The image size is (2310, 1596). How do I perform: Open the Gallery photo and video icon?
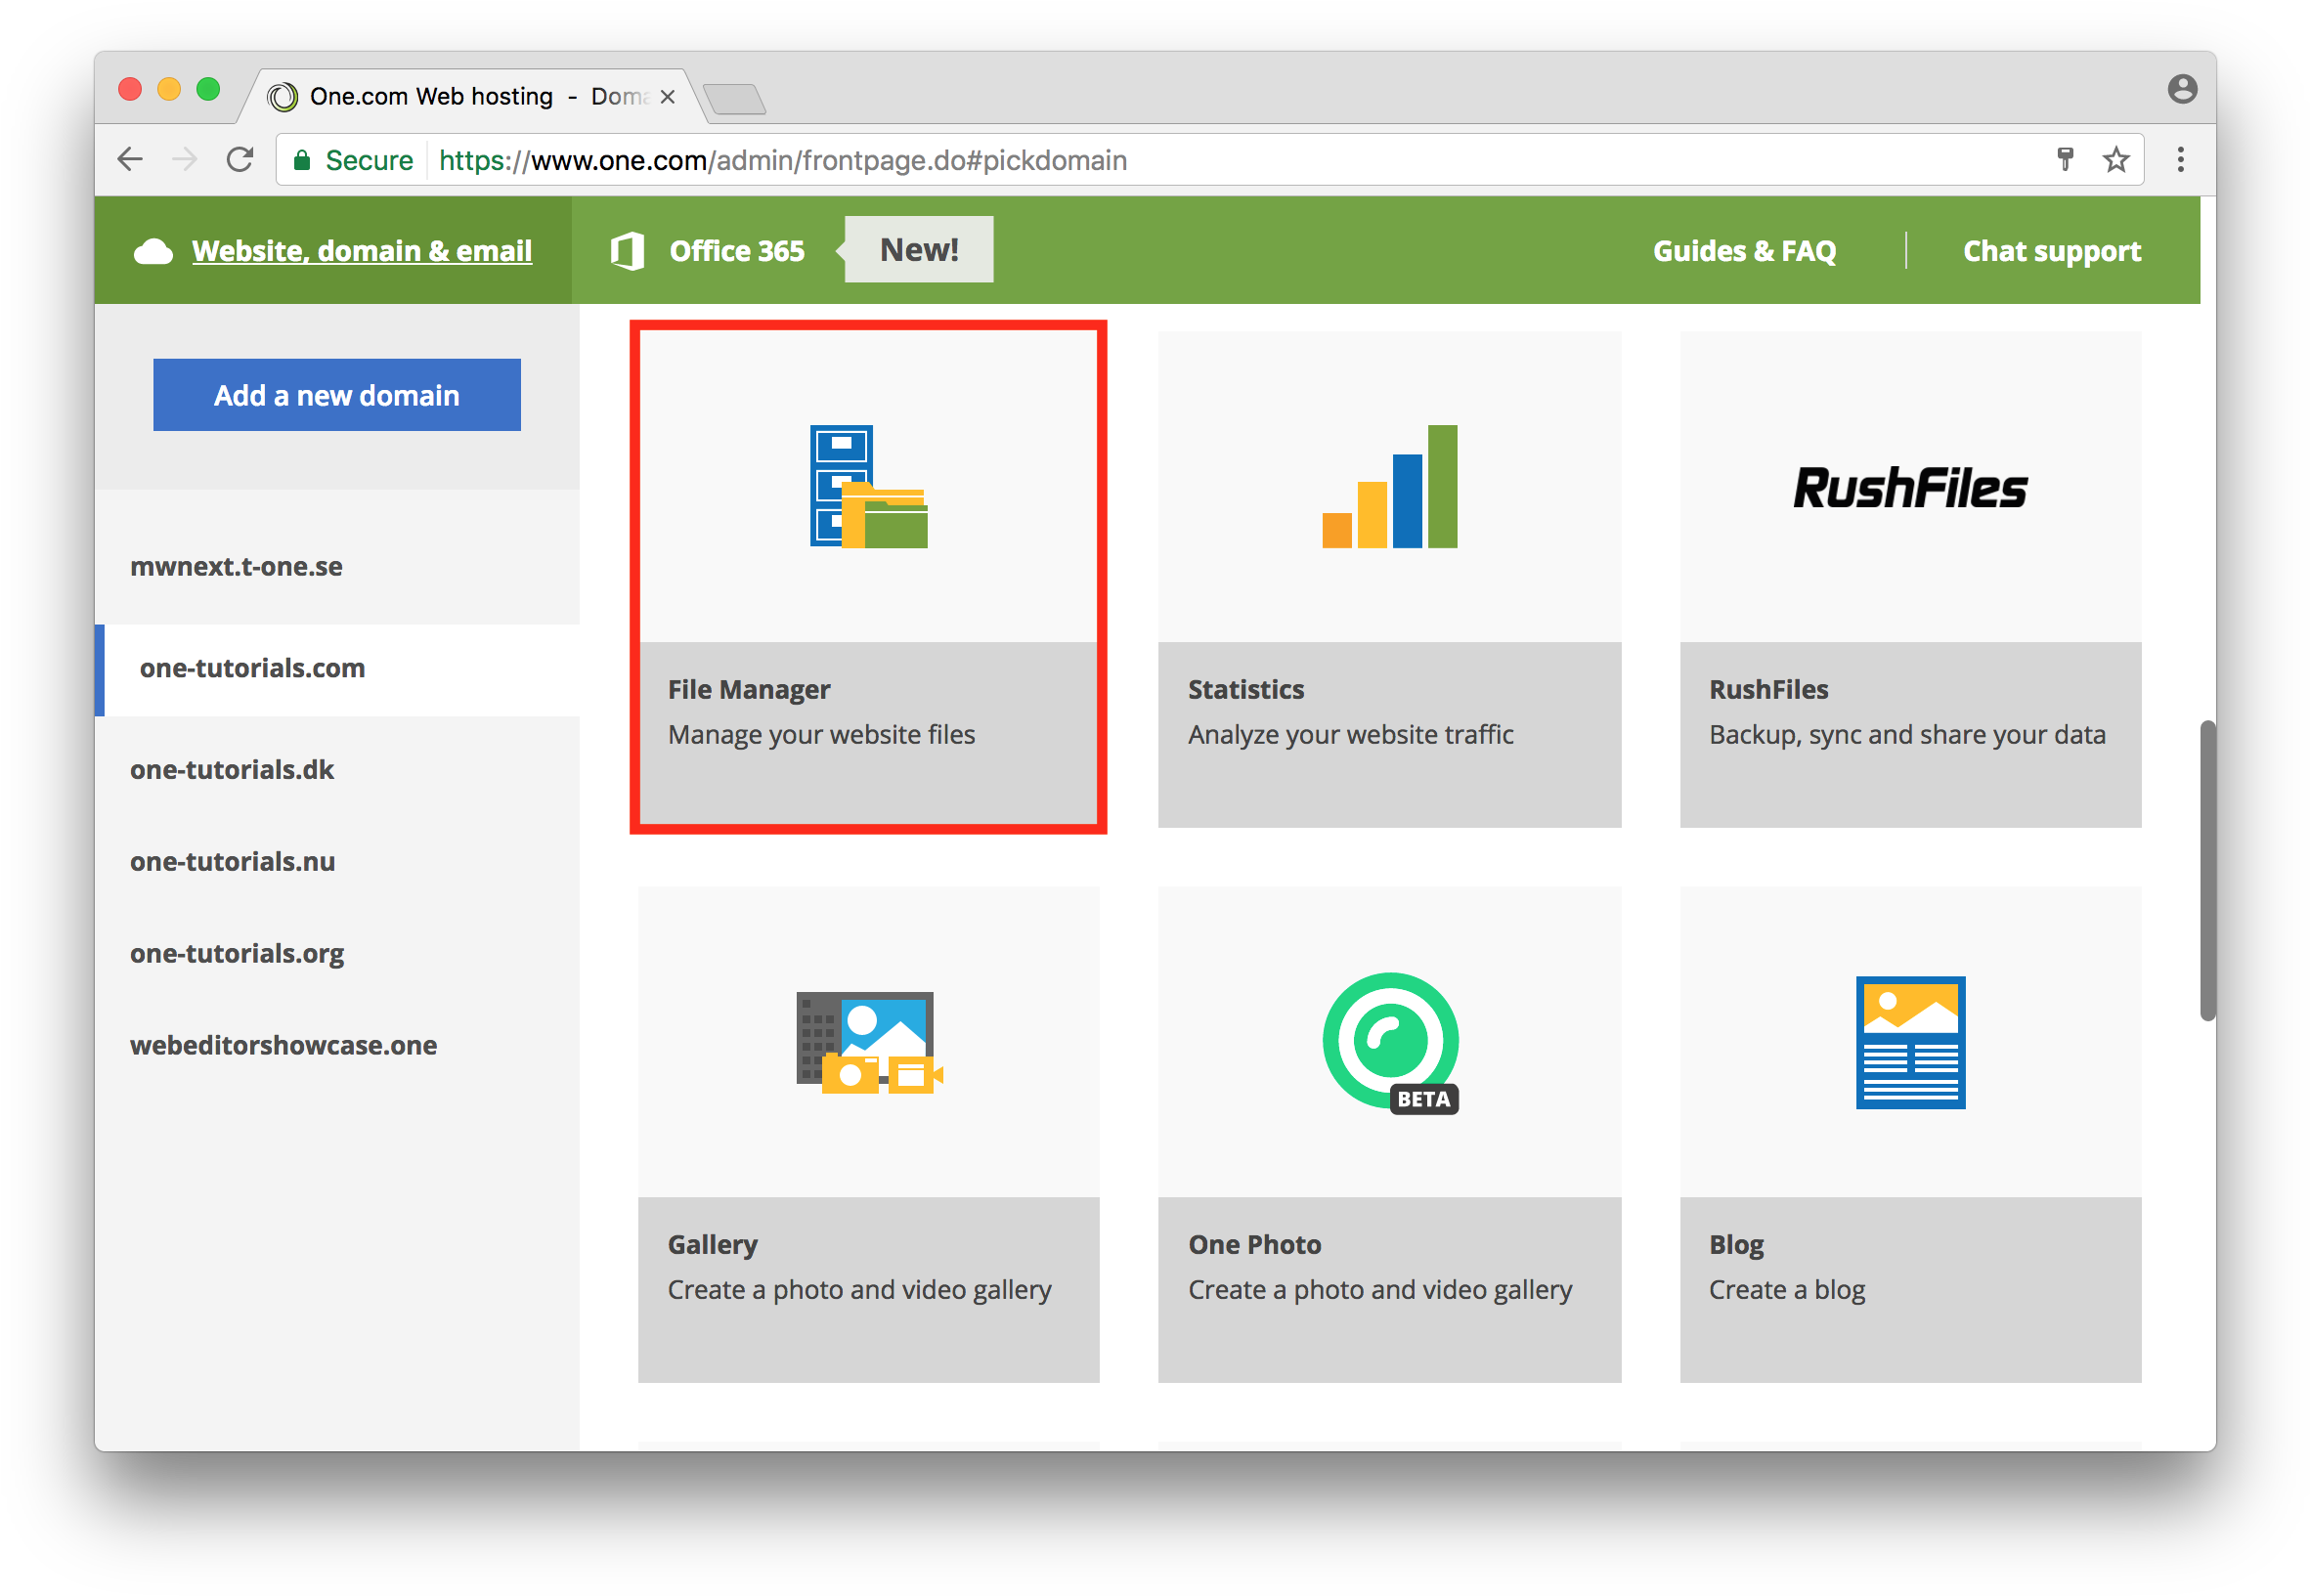[x=869, y=1042]
